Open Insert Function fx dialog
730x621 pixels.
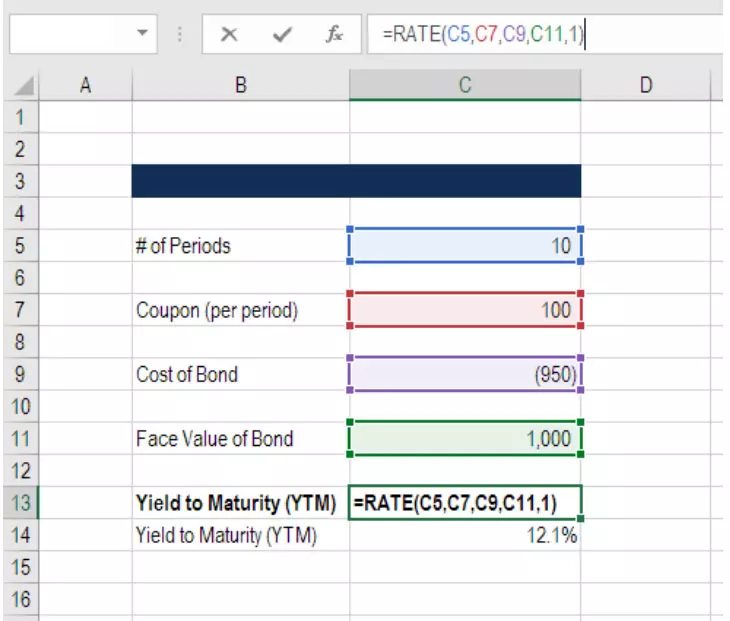tap(334, 34)
